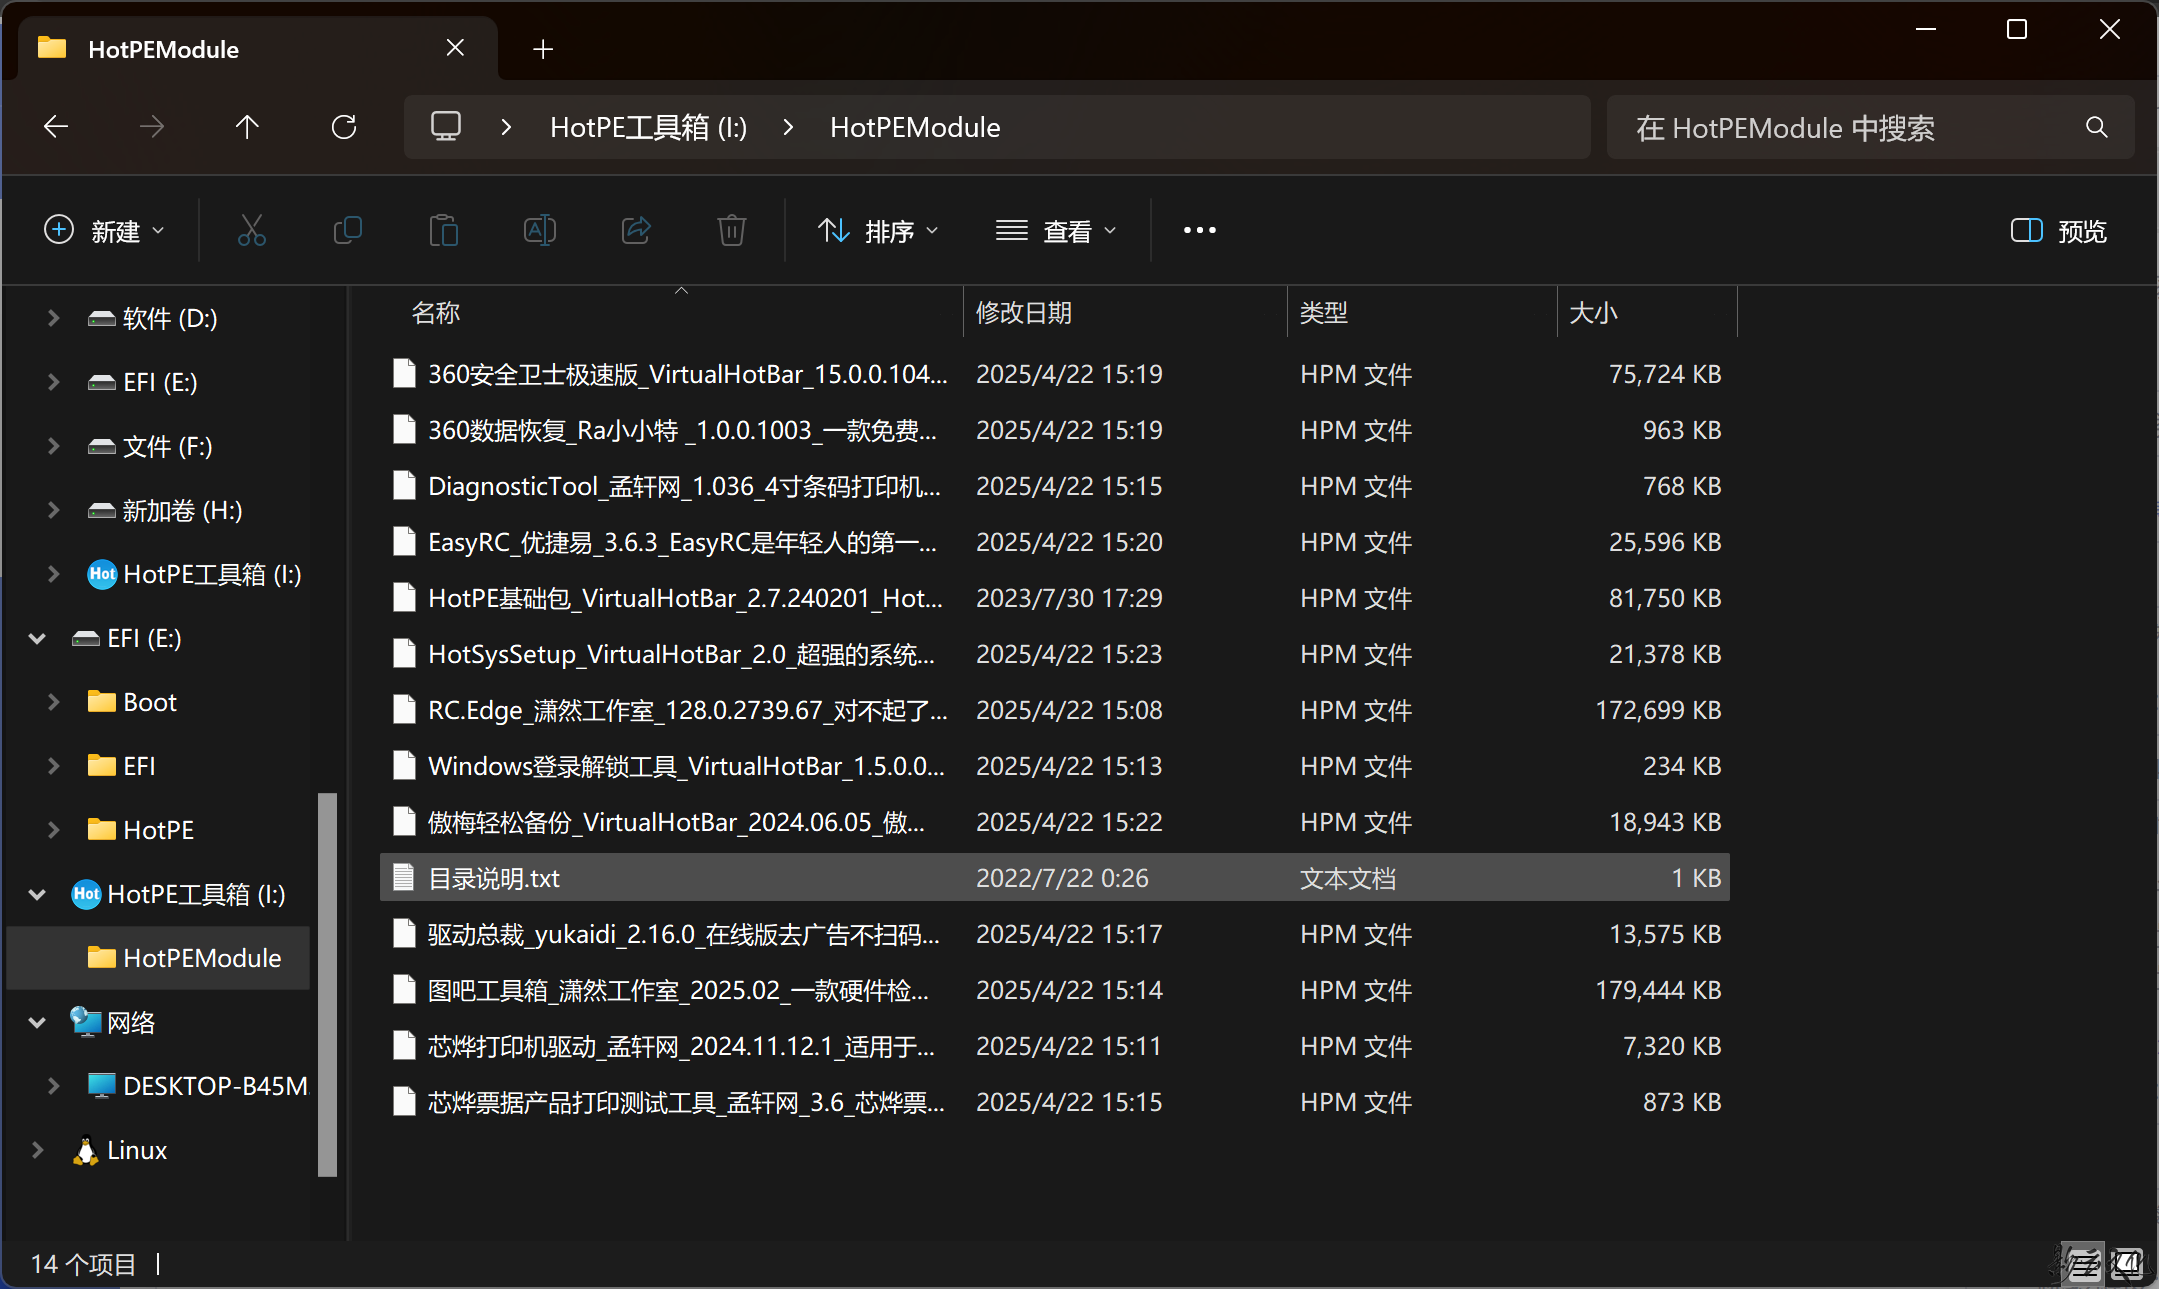Click the This PC monitor icon in address bar
Image resolution: width=2159 pixels, height=1289 pixels.
[x=446, y=127]
